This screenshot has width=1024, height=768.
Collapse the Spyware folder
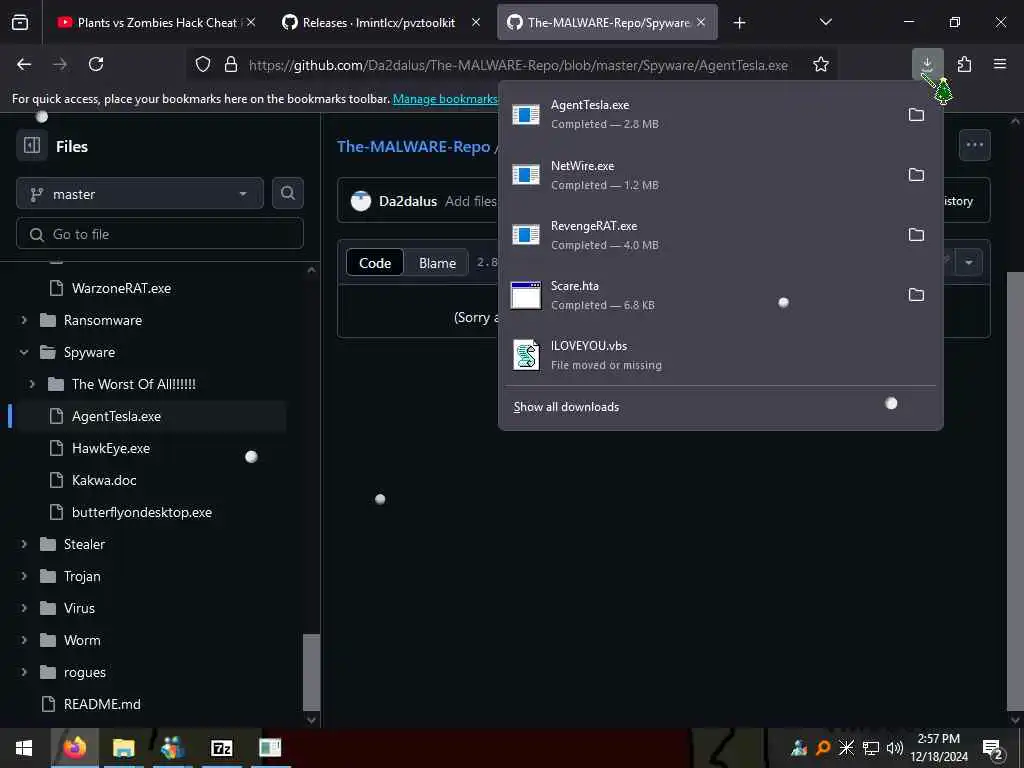coord(24,352)
